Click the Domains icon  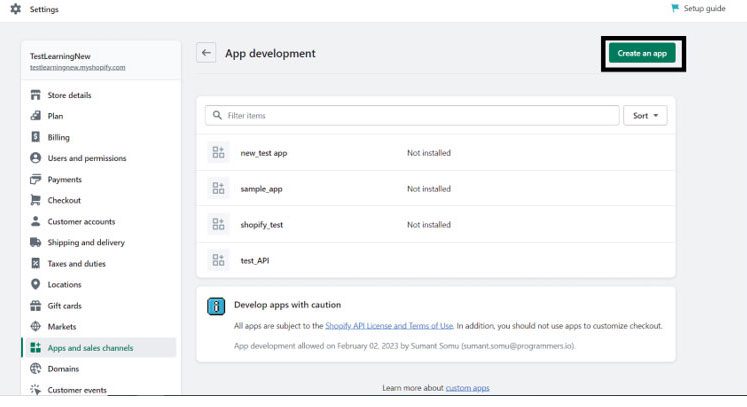click(x=36, y=368)
